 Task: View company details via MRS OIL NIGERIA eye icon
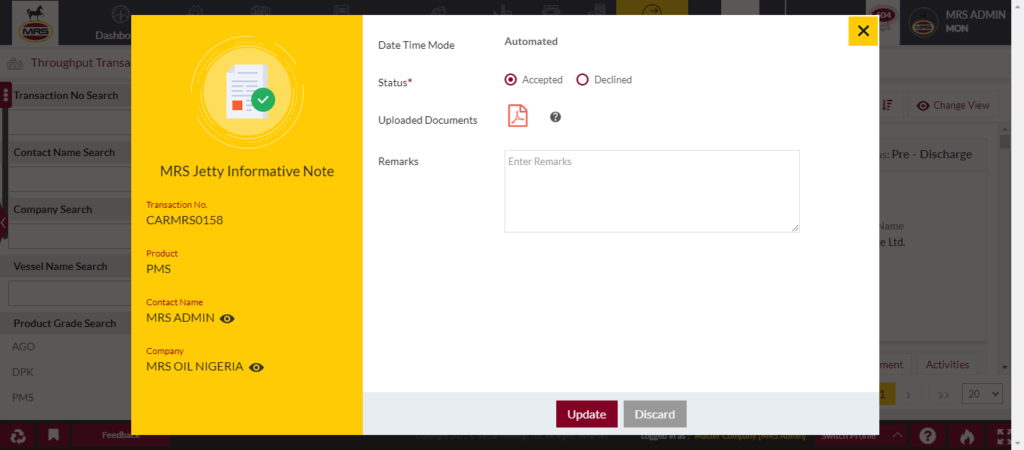(257, 368)
